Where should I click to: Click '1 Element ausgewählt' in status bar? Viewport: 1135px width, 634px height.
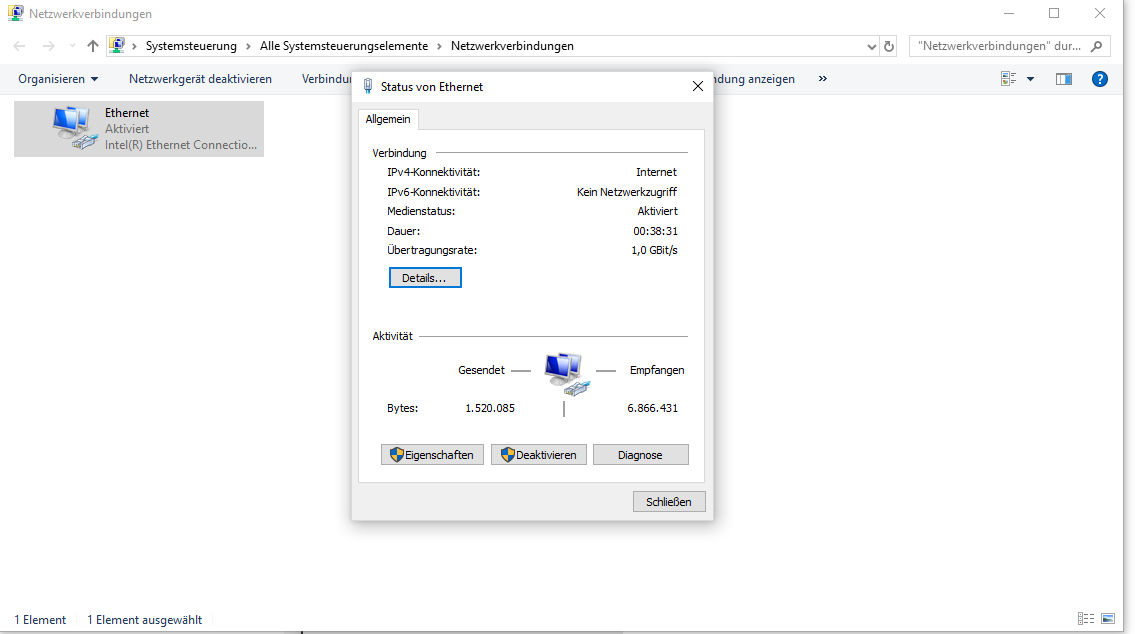click(145, 620)
